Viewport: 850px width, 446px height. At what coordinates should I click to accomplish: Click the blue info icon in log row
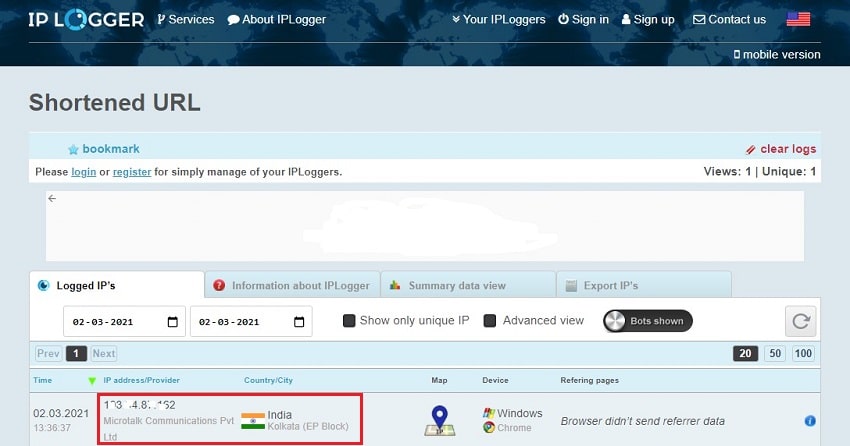(810, 421)
